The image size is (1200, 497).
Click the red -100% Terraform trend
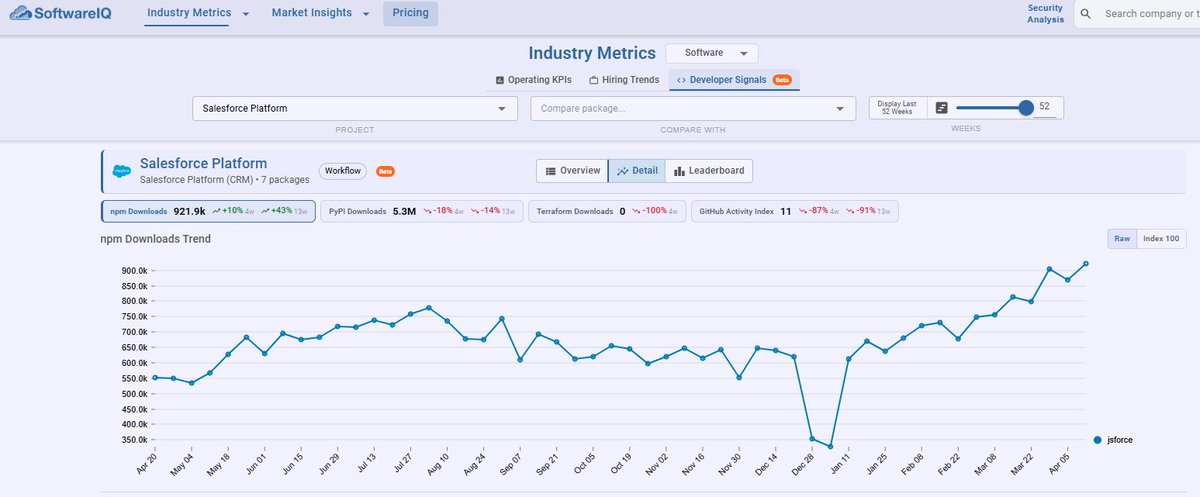[x=656, y=211]
